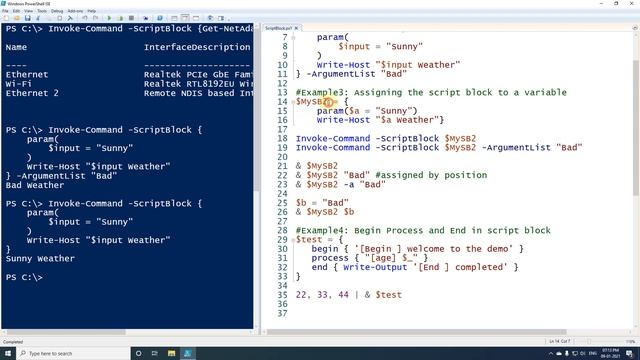Open the Debug menu
The height and width of the screenshot is (360, 640).
(x=57, y=11)
